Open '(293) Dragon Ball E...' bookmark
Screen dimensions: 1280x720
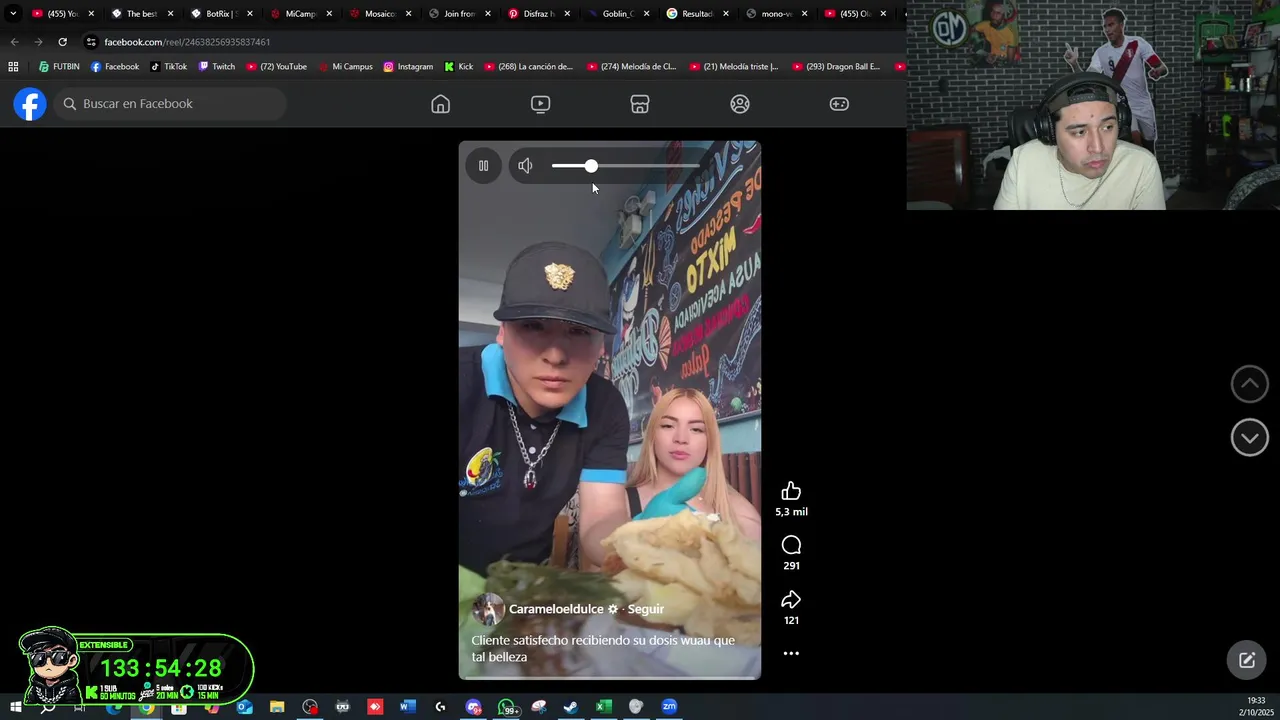coord(836,67)
